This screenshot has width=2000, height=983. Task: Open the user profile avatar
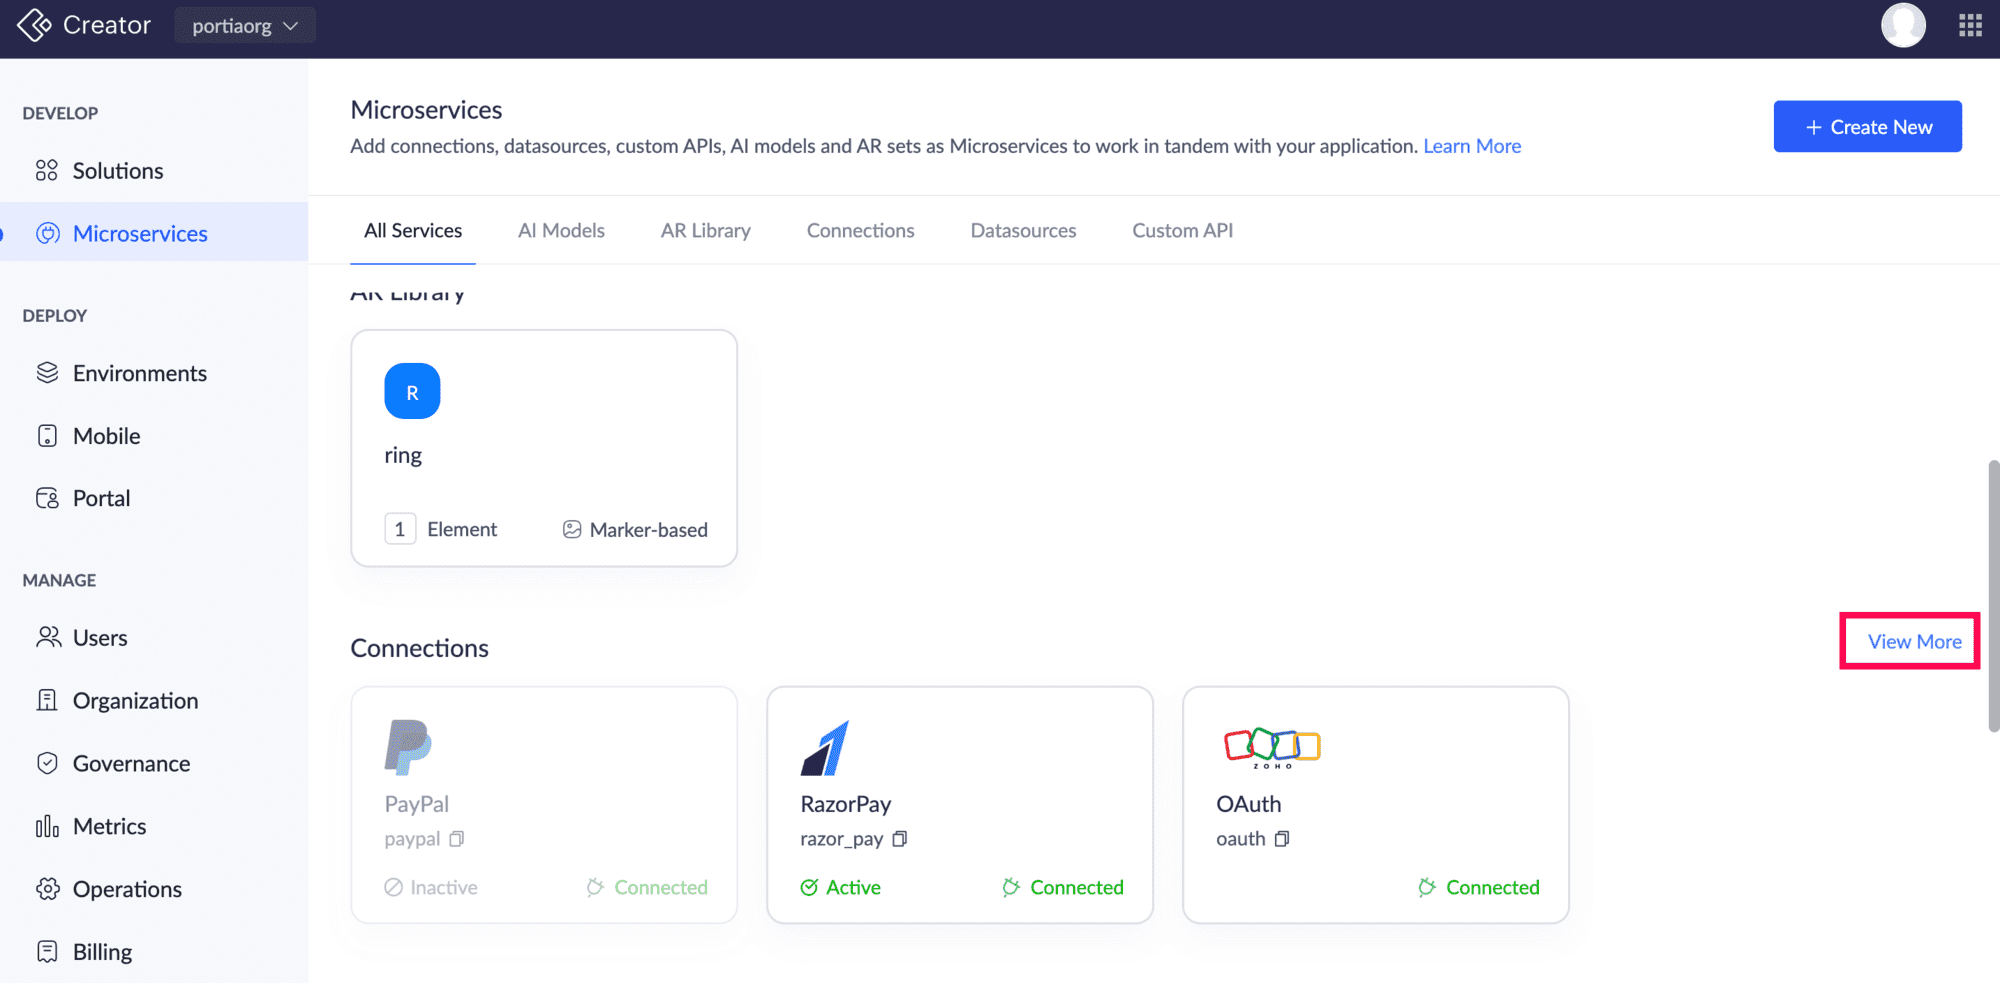[x=1903, y=25]
